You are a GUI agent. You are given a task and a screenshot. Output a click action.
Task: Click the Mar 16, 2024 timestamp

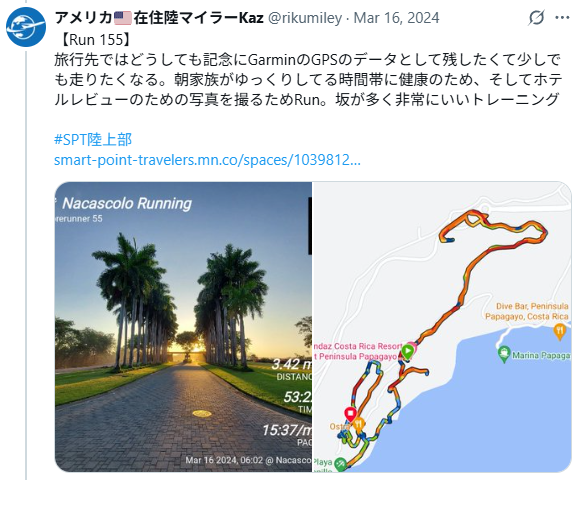pyautogui.click(x=397, y=18)
